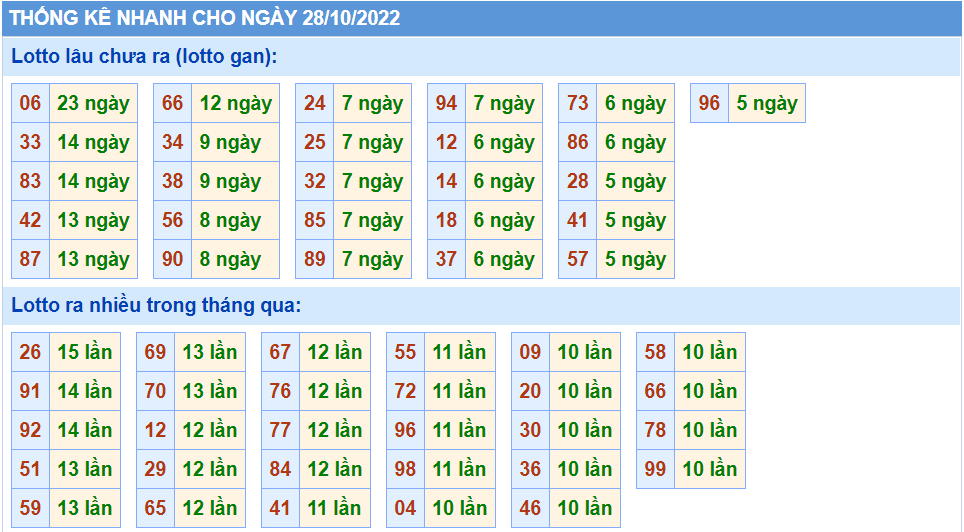Select the '8 ngày' cell beside number 90

tap(235, 259)
